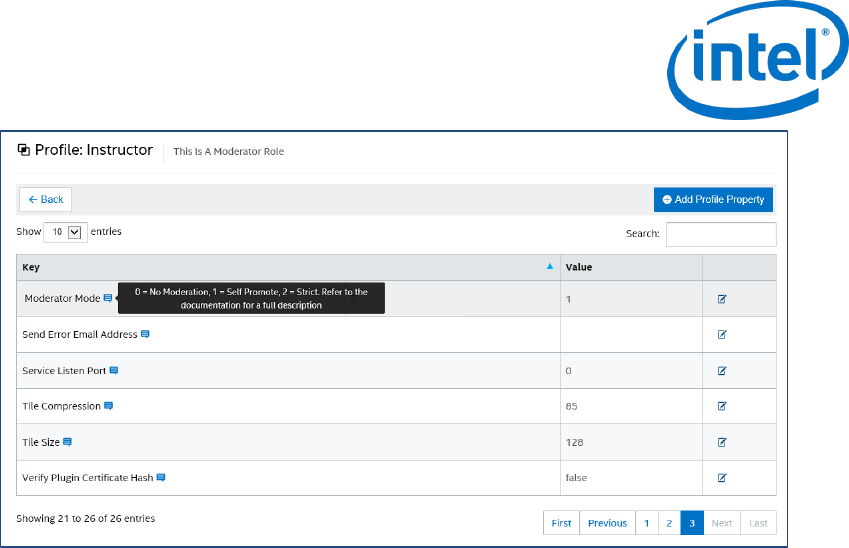Edit the Service Listen Port property
This screenshot has height=548, width=849.
point(721,371)
